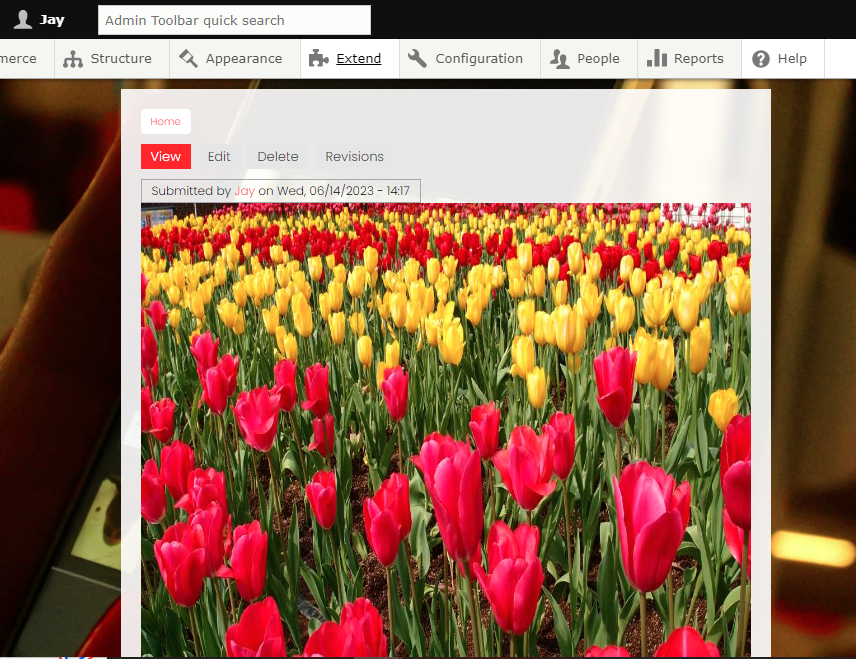Follow the Home breadcrumb link
This screenshot has height=659, width=856.
point(165,121)
